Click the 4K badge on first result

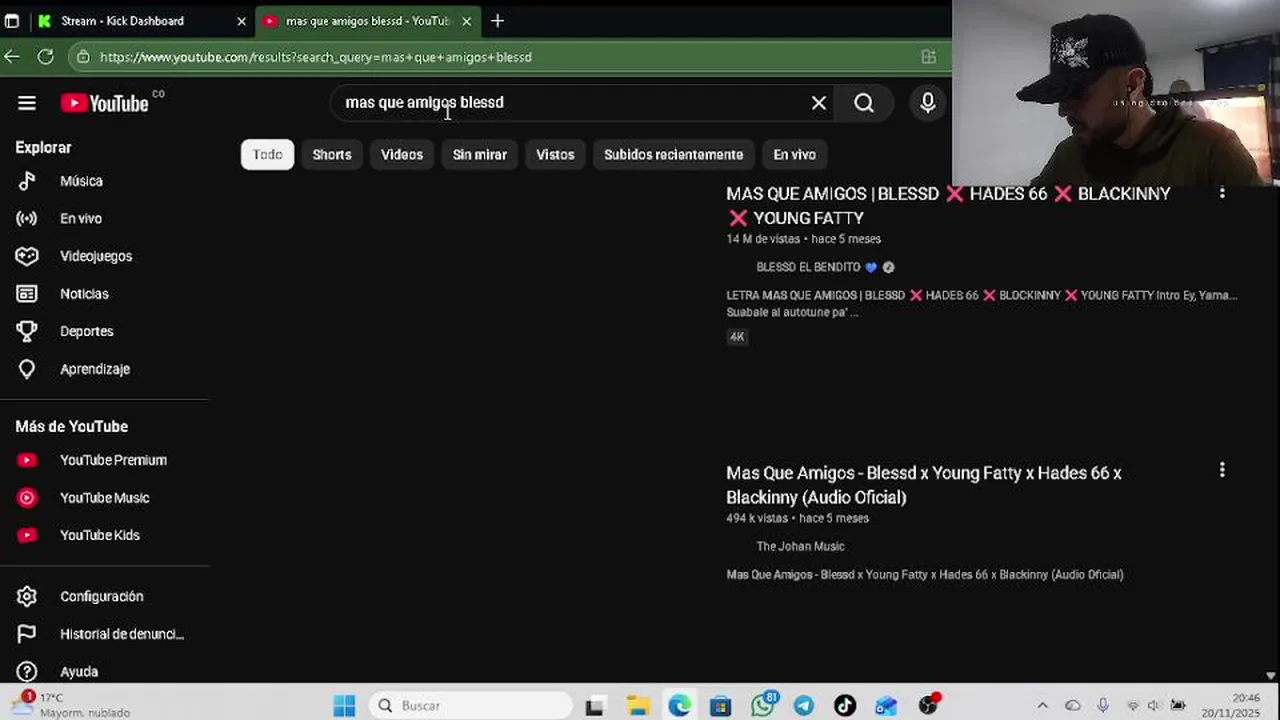(x=737, y=337)
